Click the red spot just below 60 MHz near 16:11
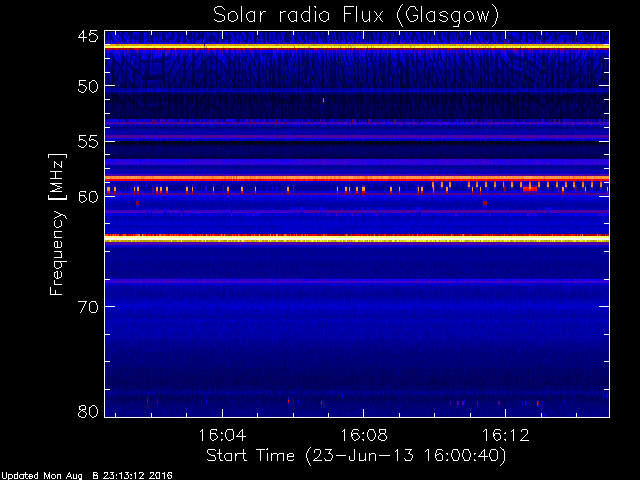This screenshot has width=640, height=480. coord(485,203)
